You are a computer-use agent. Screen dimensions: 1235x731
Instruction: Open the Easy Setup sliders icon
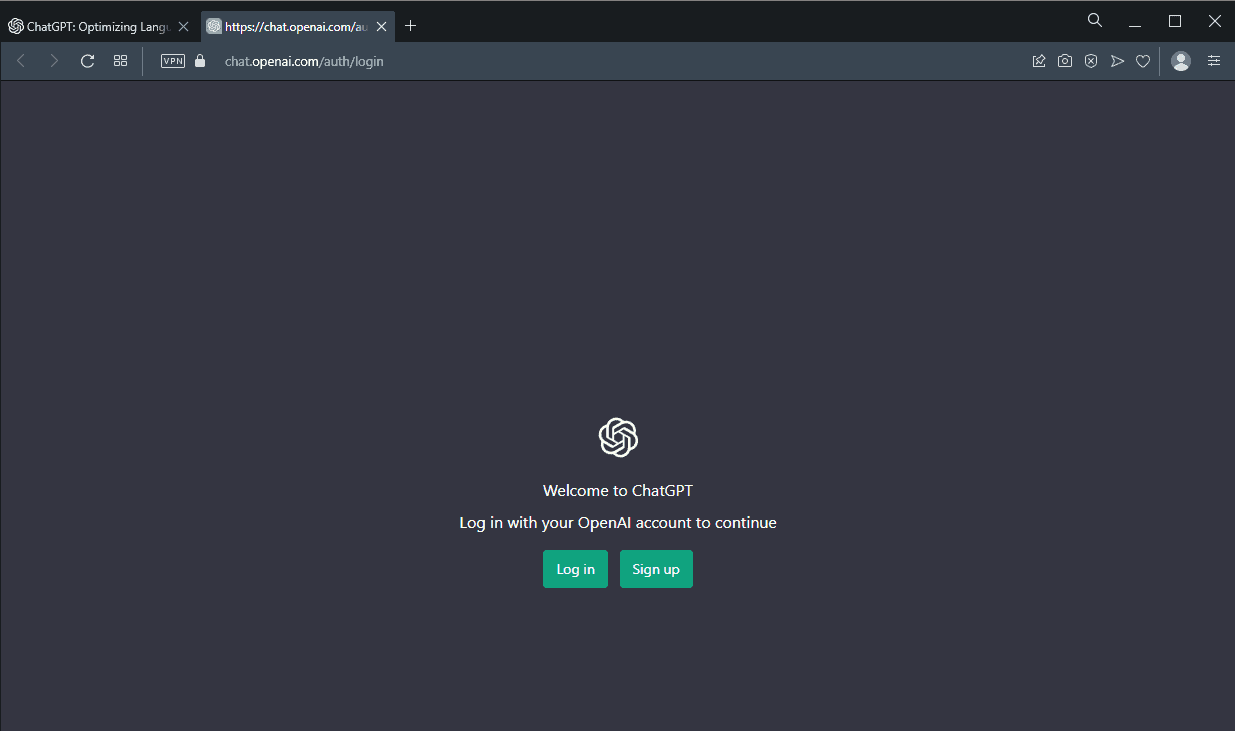[1214, 61]
